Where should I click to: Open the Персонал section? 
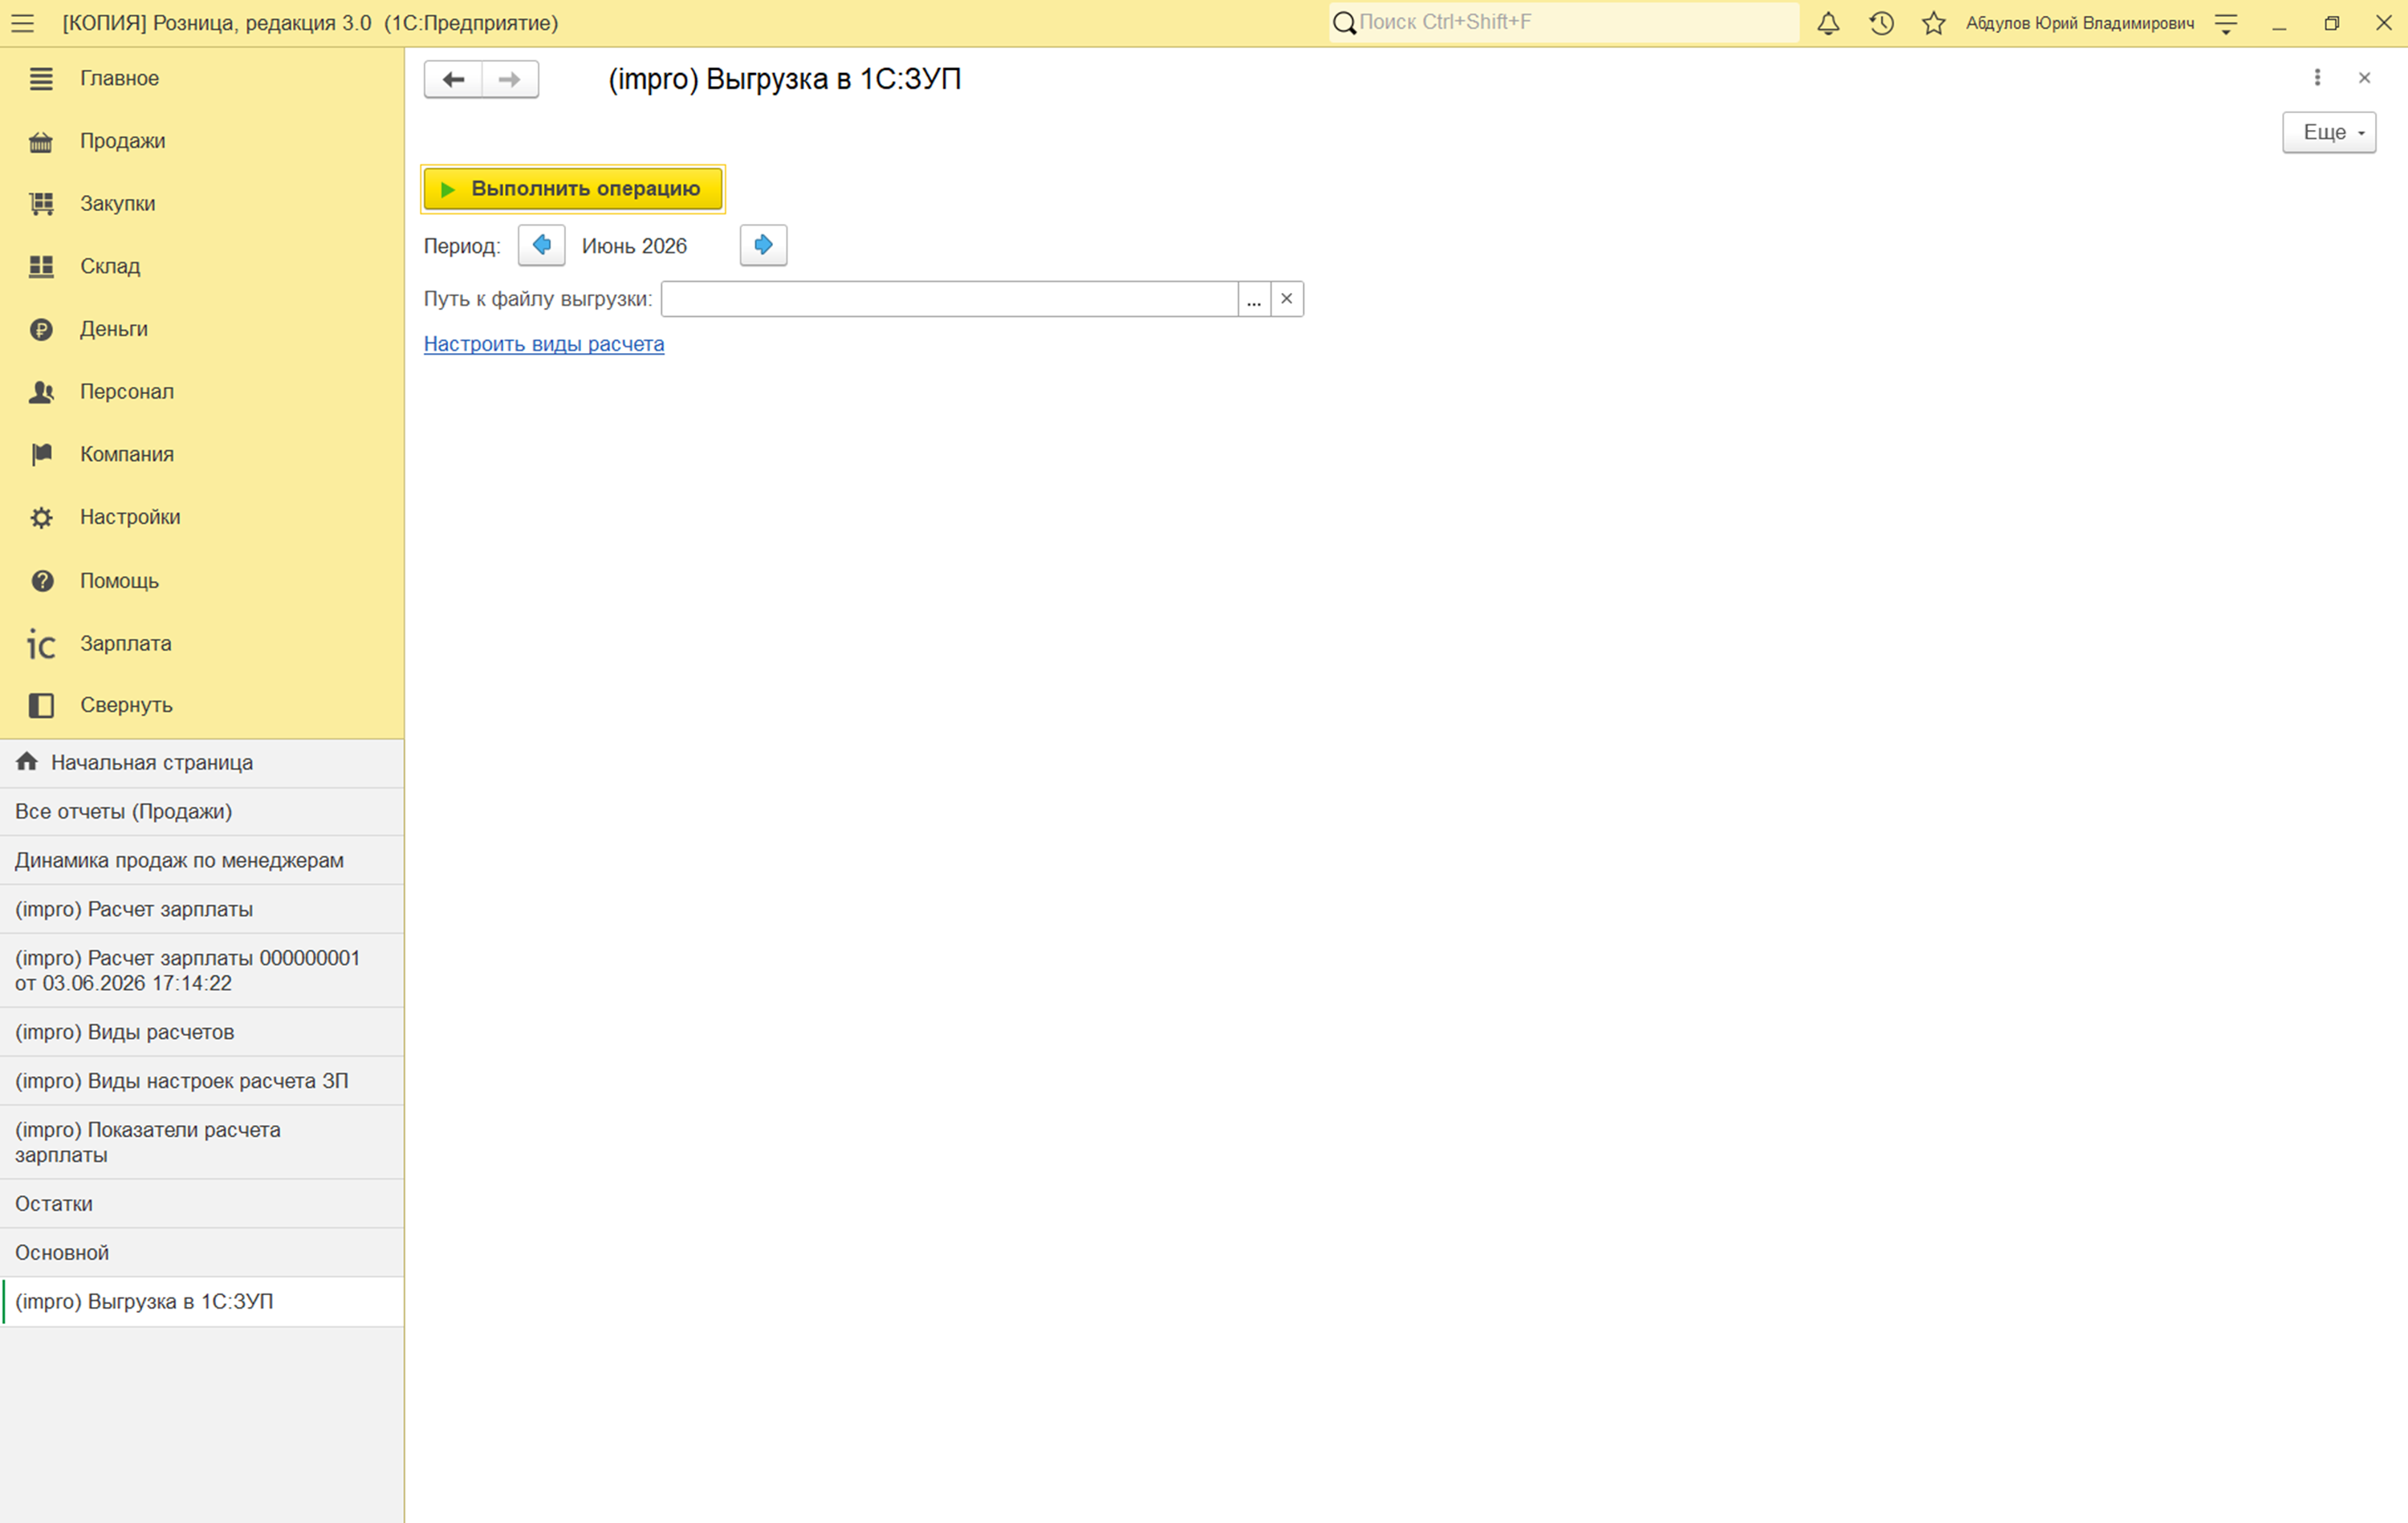[202, 392]
